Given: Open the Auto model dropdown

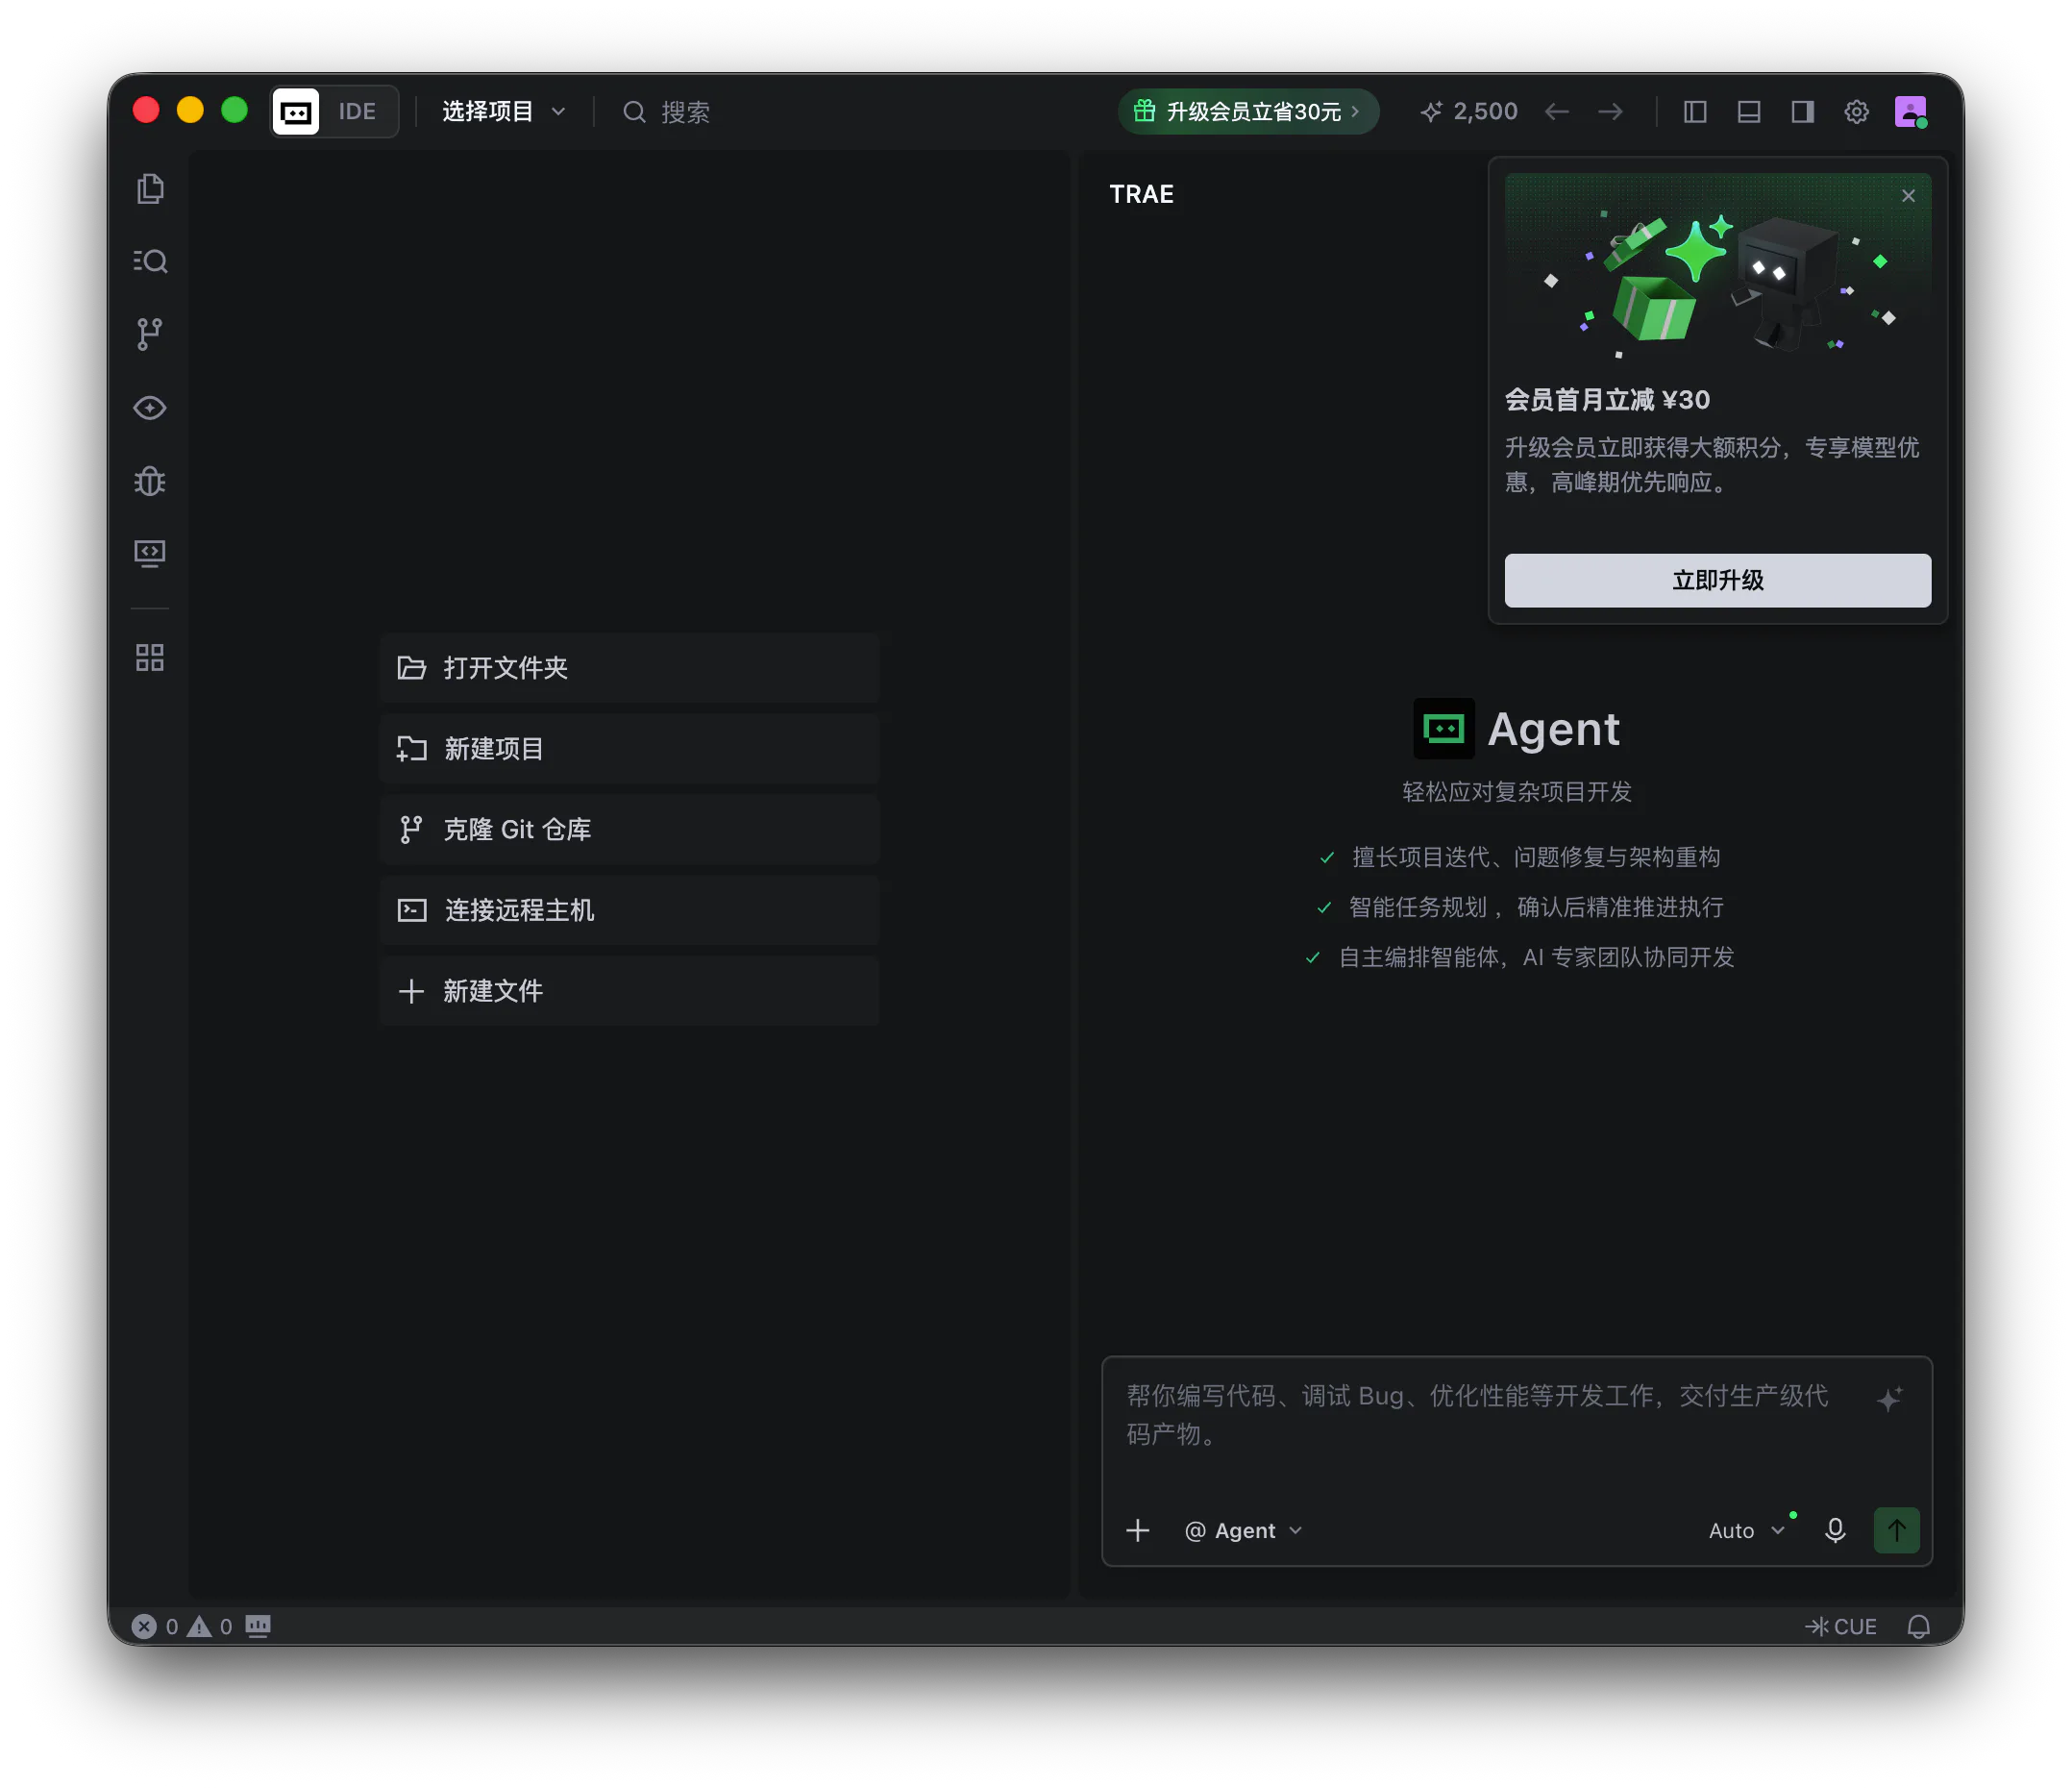Looking at the screenshot, I should click(1746, 1530).
